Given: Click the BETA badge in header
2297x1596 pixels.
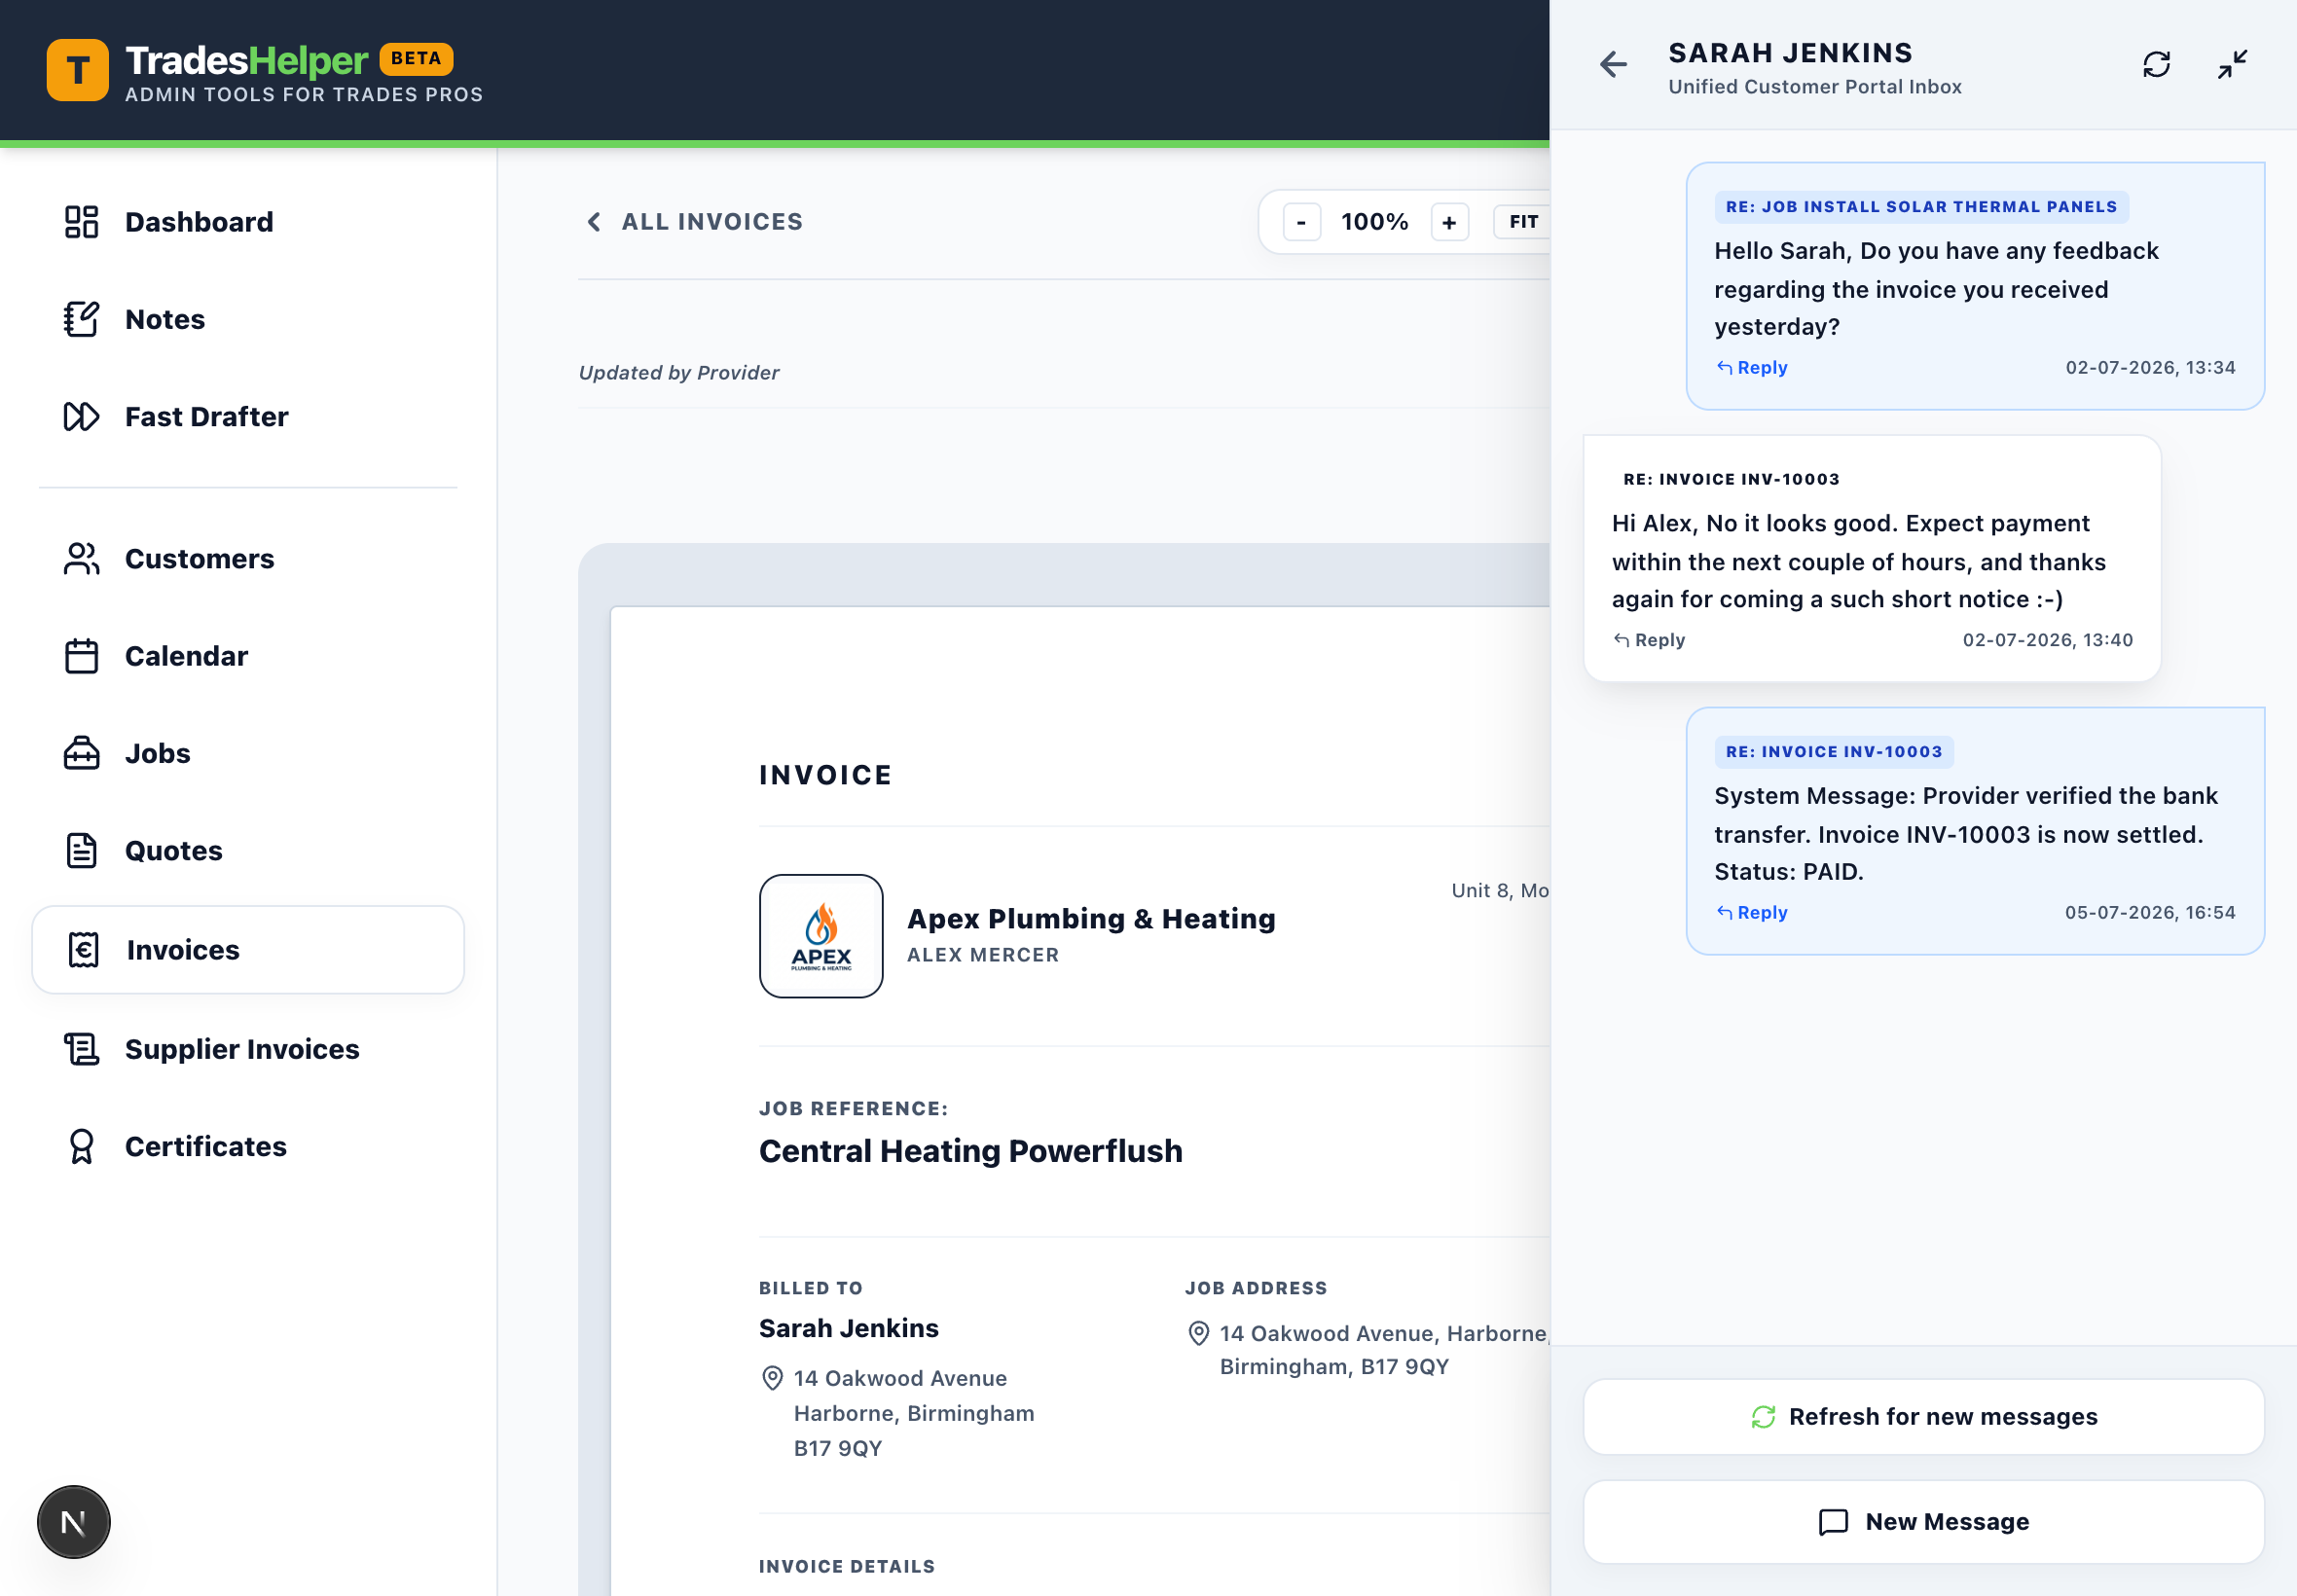Looking at the screenshot, I should coord(416,58).
